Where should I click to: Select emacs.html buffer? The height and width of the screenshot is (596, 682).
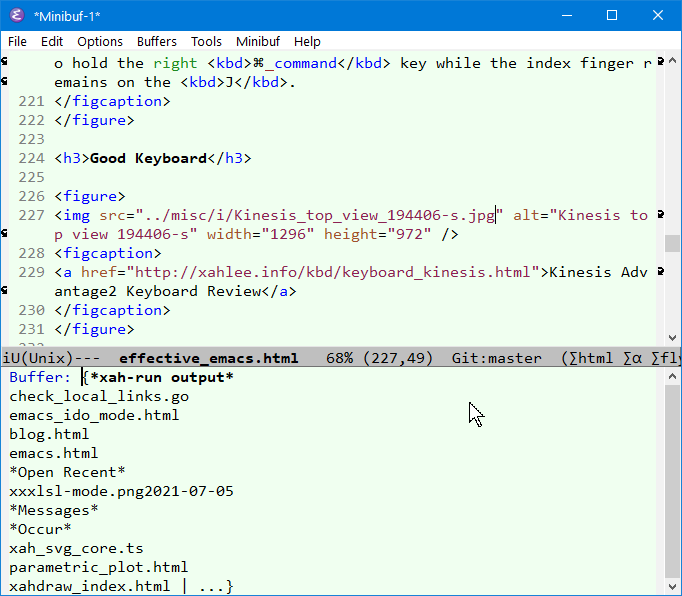[x=53, y=453]
